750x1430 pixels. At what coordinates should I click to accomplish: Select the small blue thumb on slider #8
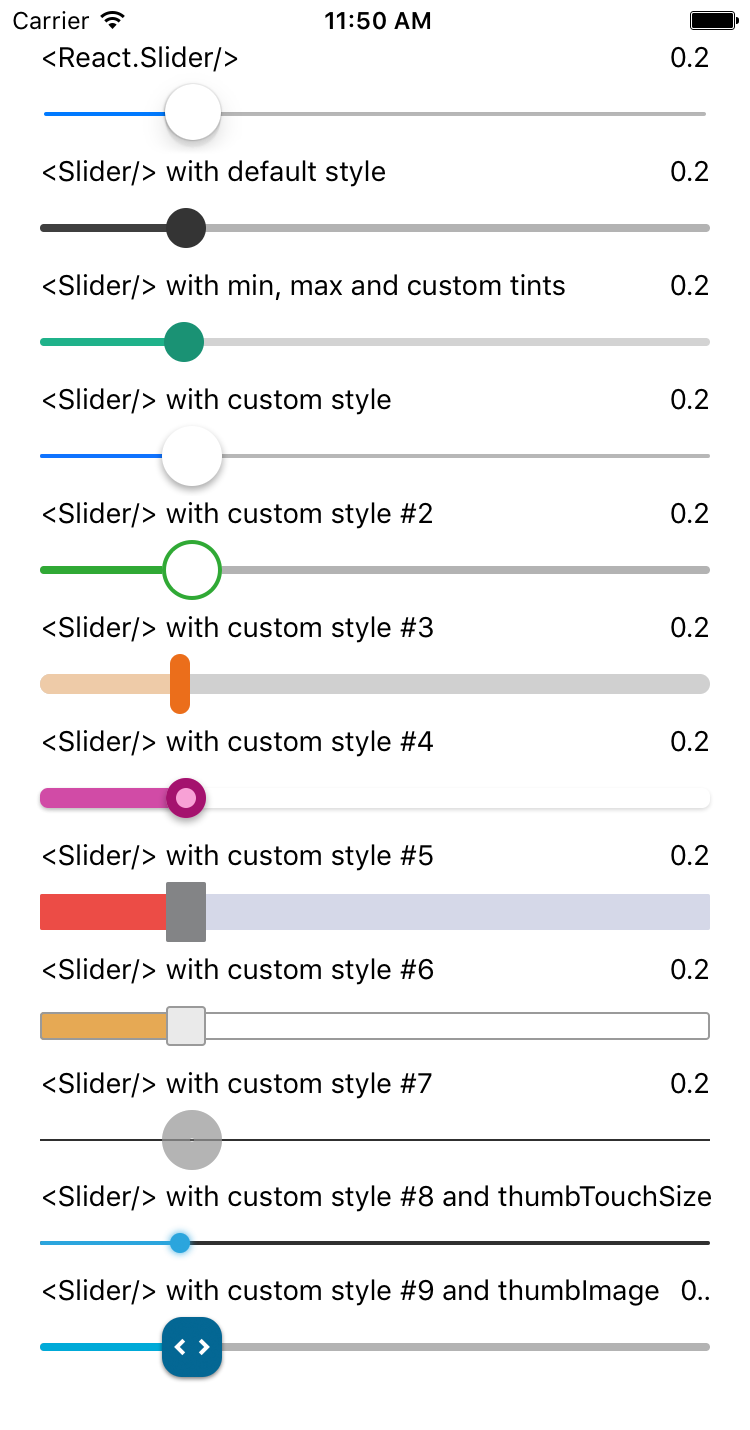180,1242
